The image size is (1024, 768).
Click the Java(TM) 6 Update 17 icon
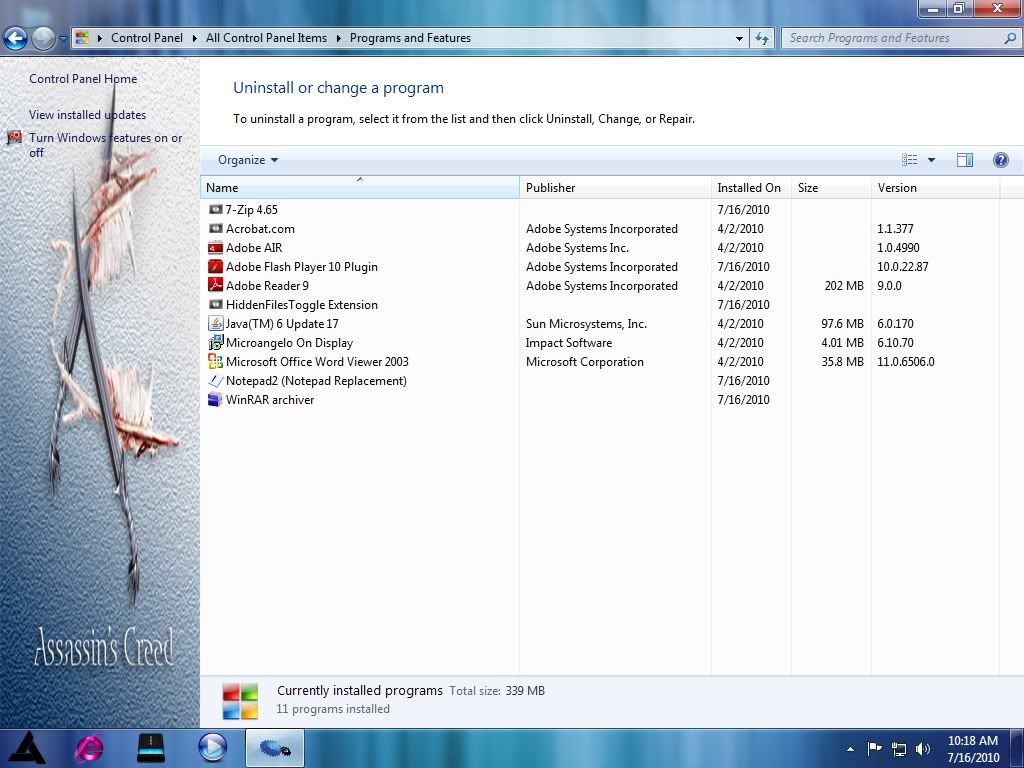pos(216,323)
